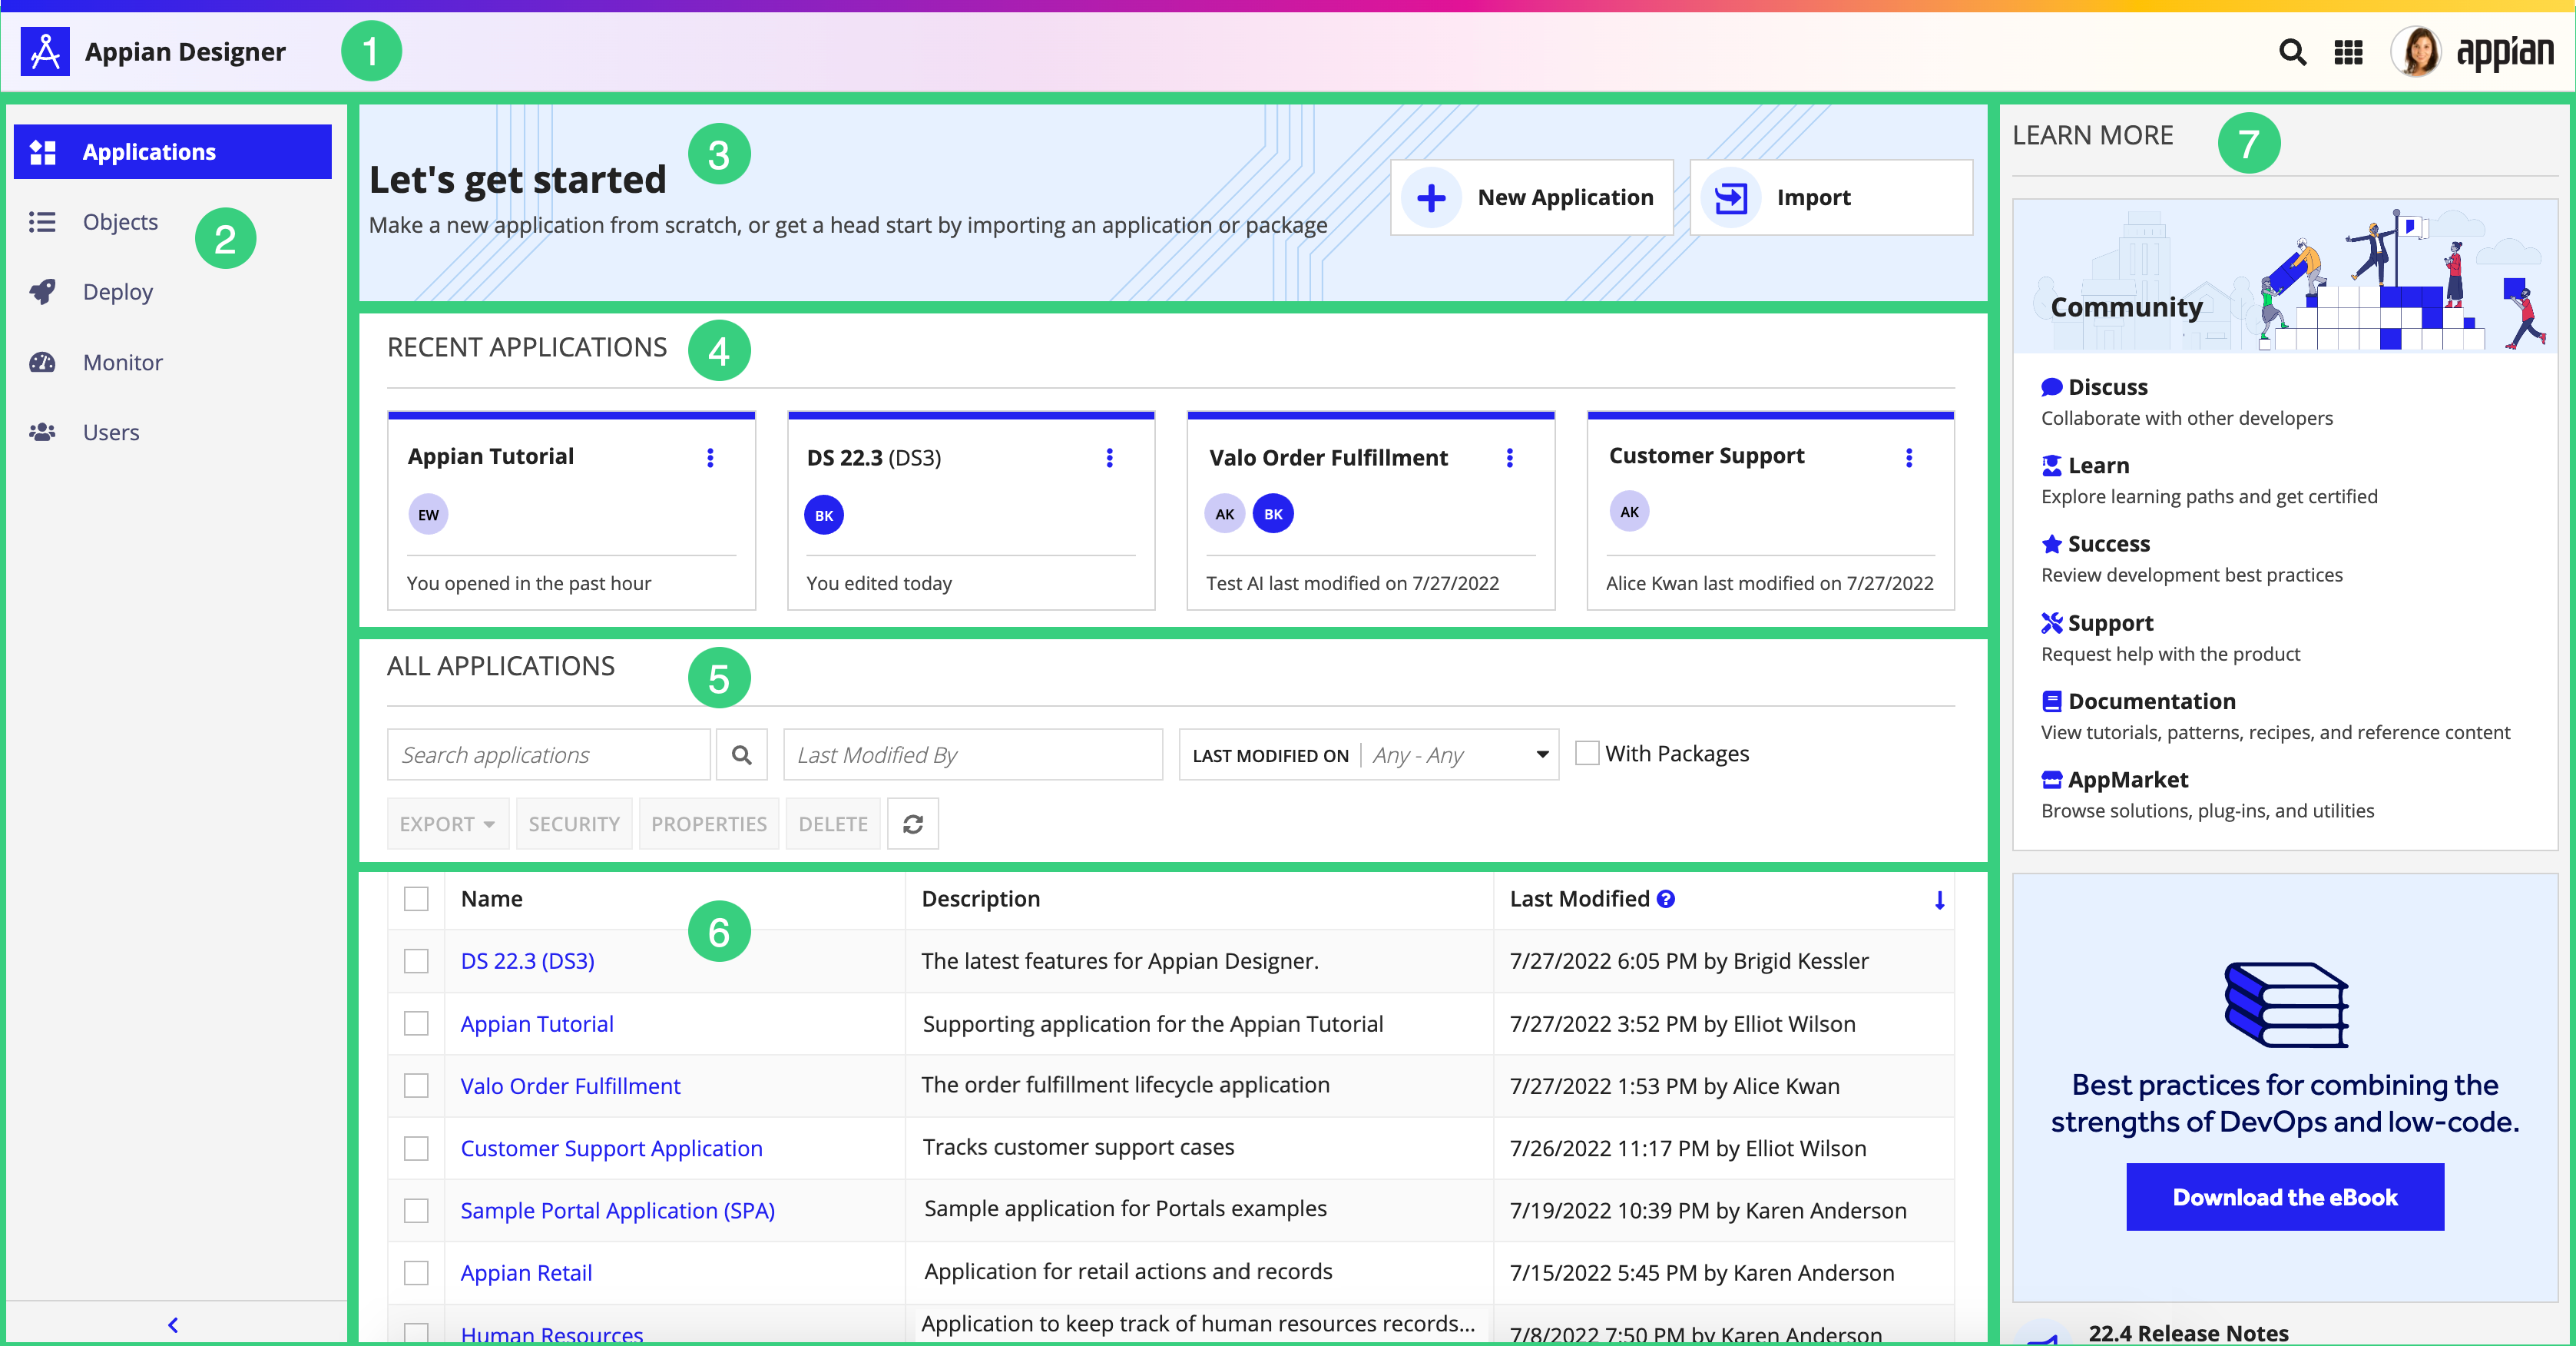This screenshot has height=1346, width=2576.
Task: Open the app grid navigation icon
Action: 2348,52
